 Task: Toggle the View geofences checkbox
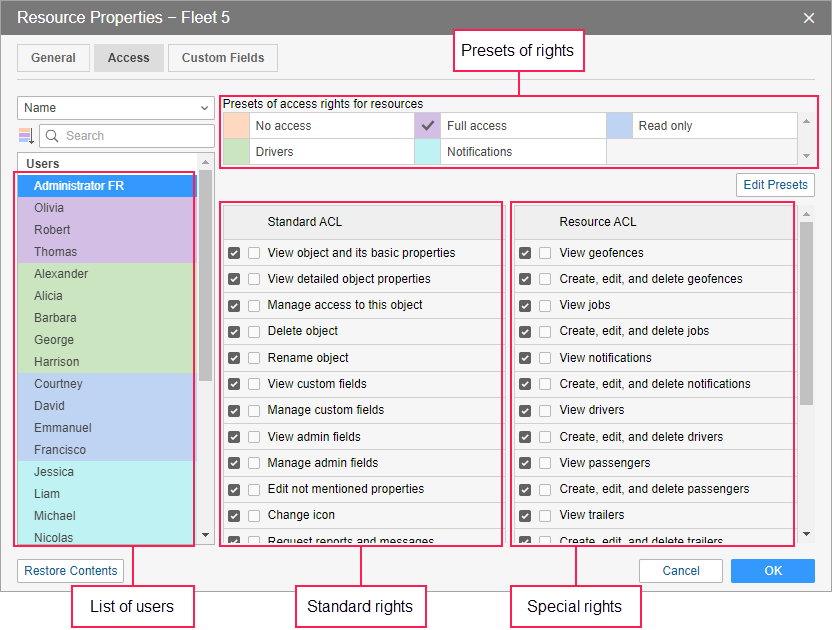(x=525, y=253)
